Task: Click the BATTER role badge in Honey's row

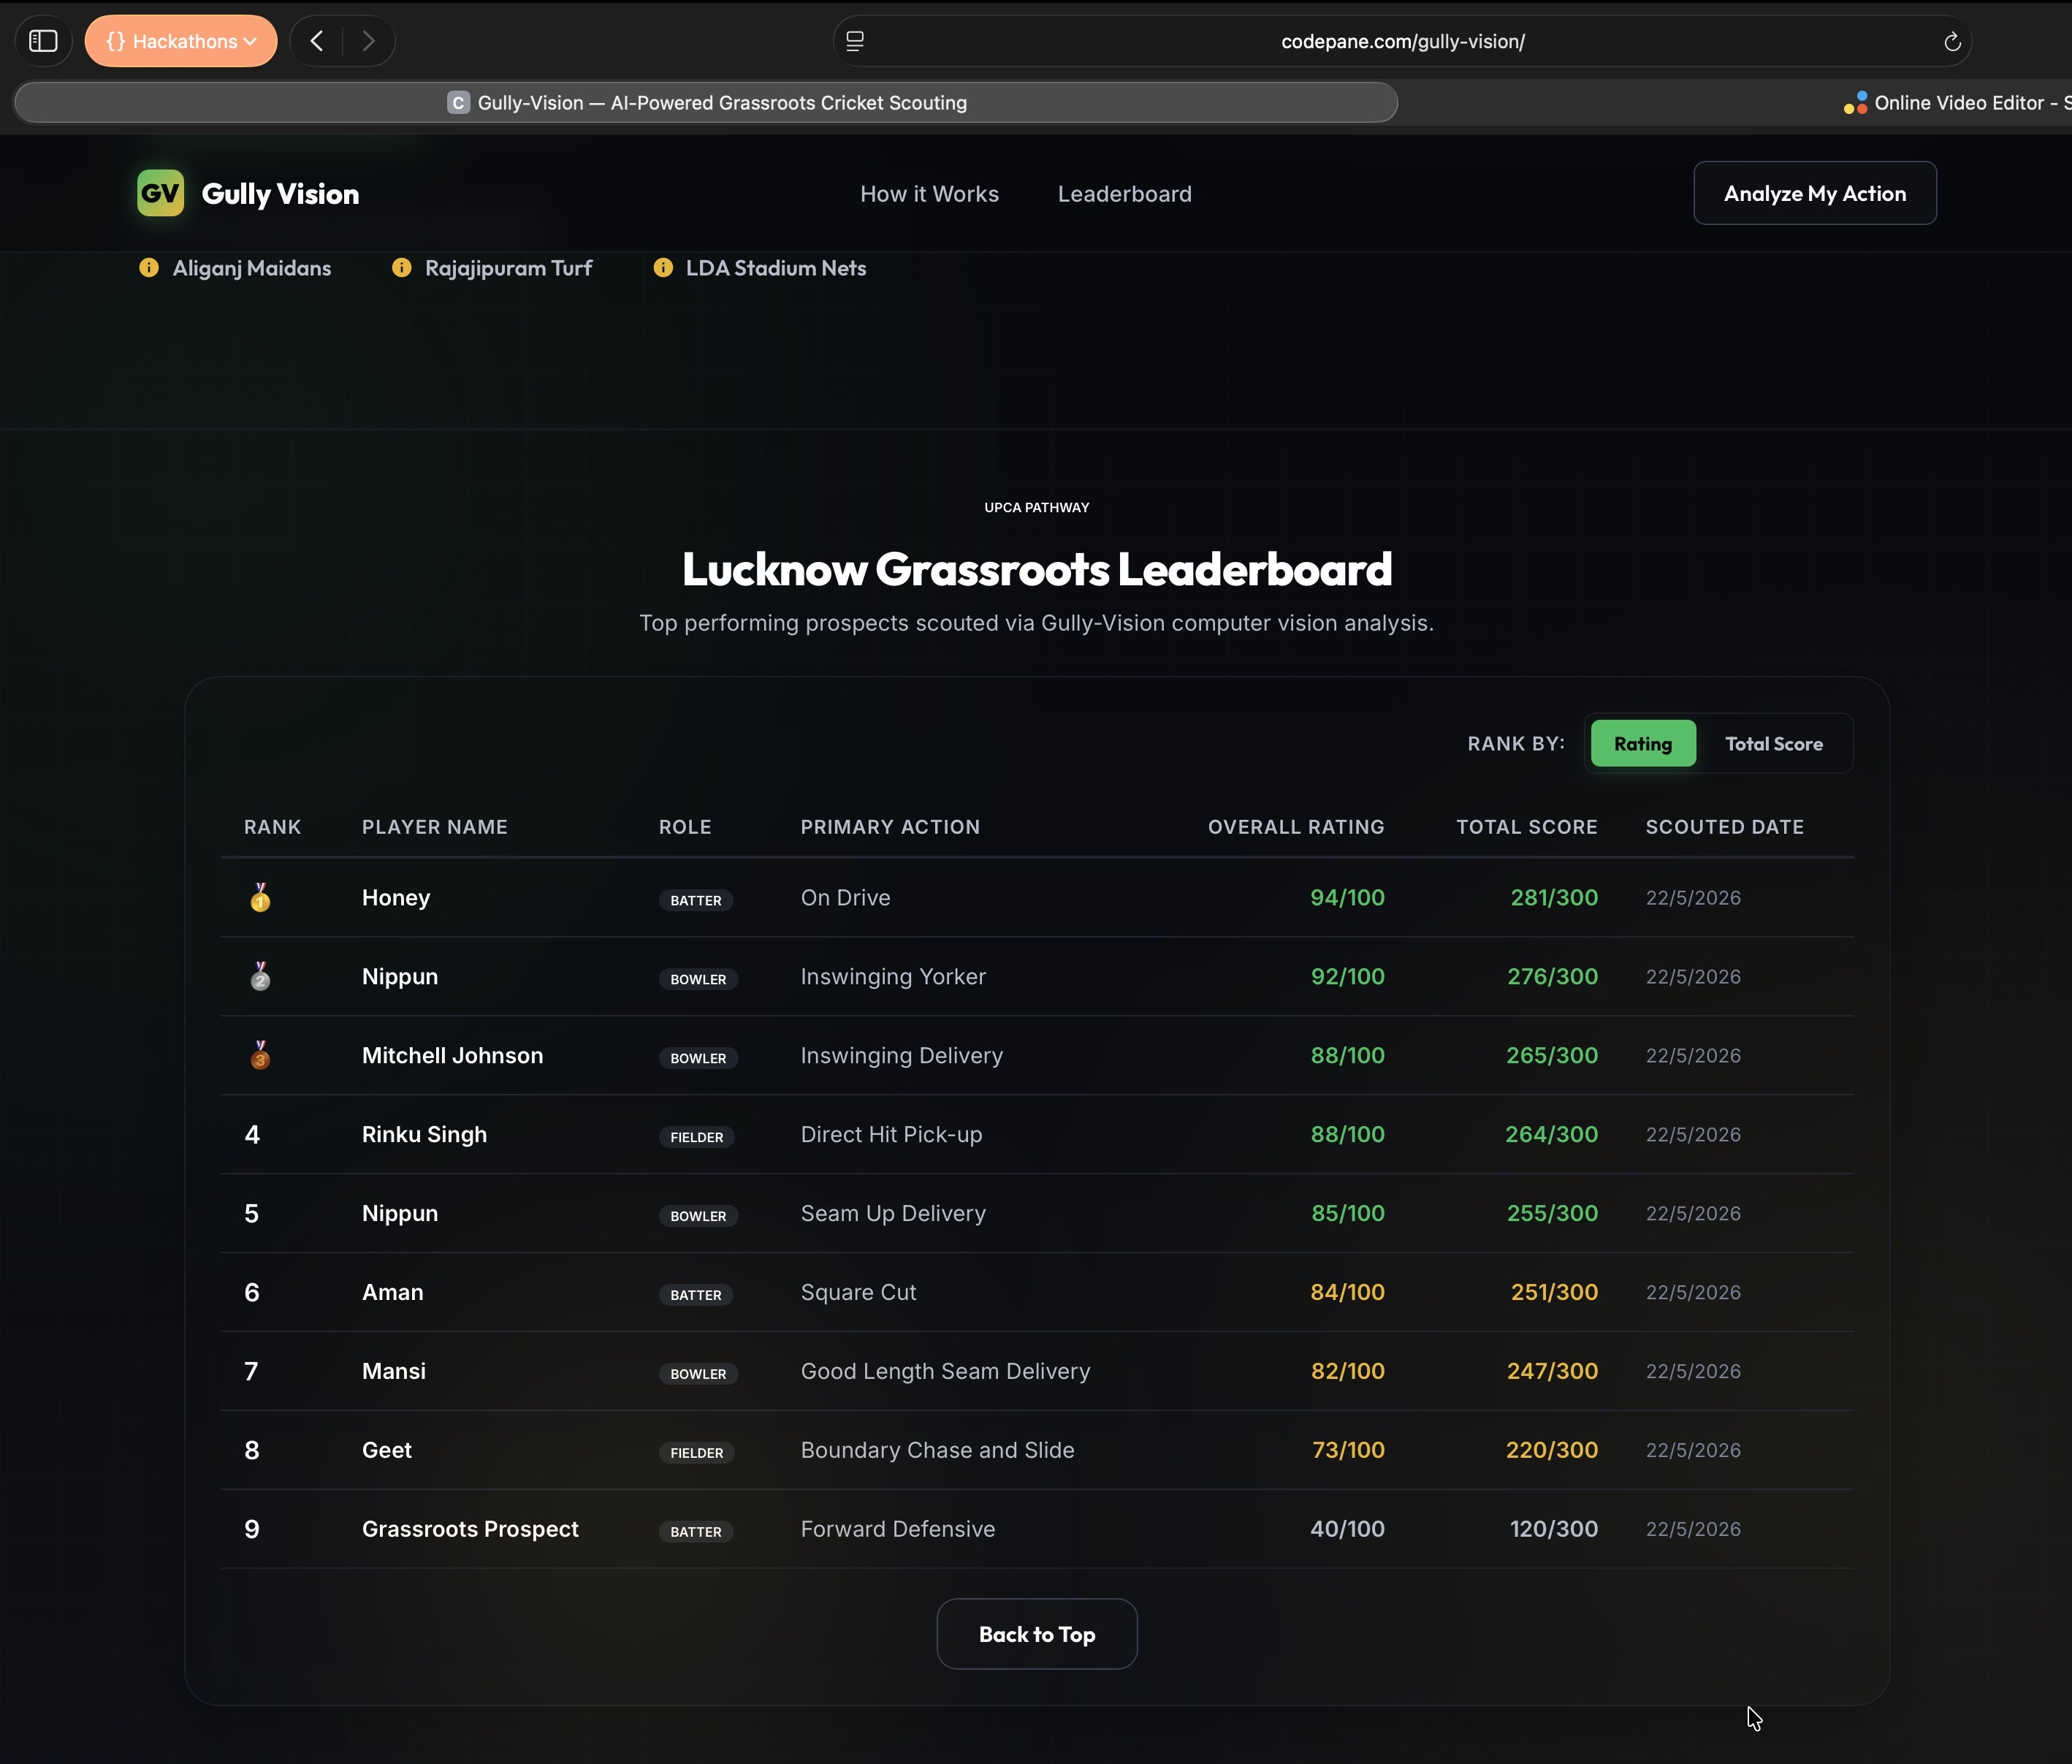Action: point(696,900)
